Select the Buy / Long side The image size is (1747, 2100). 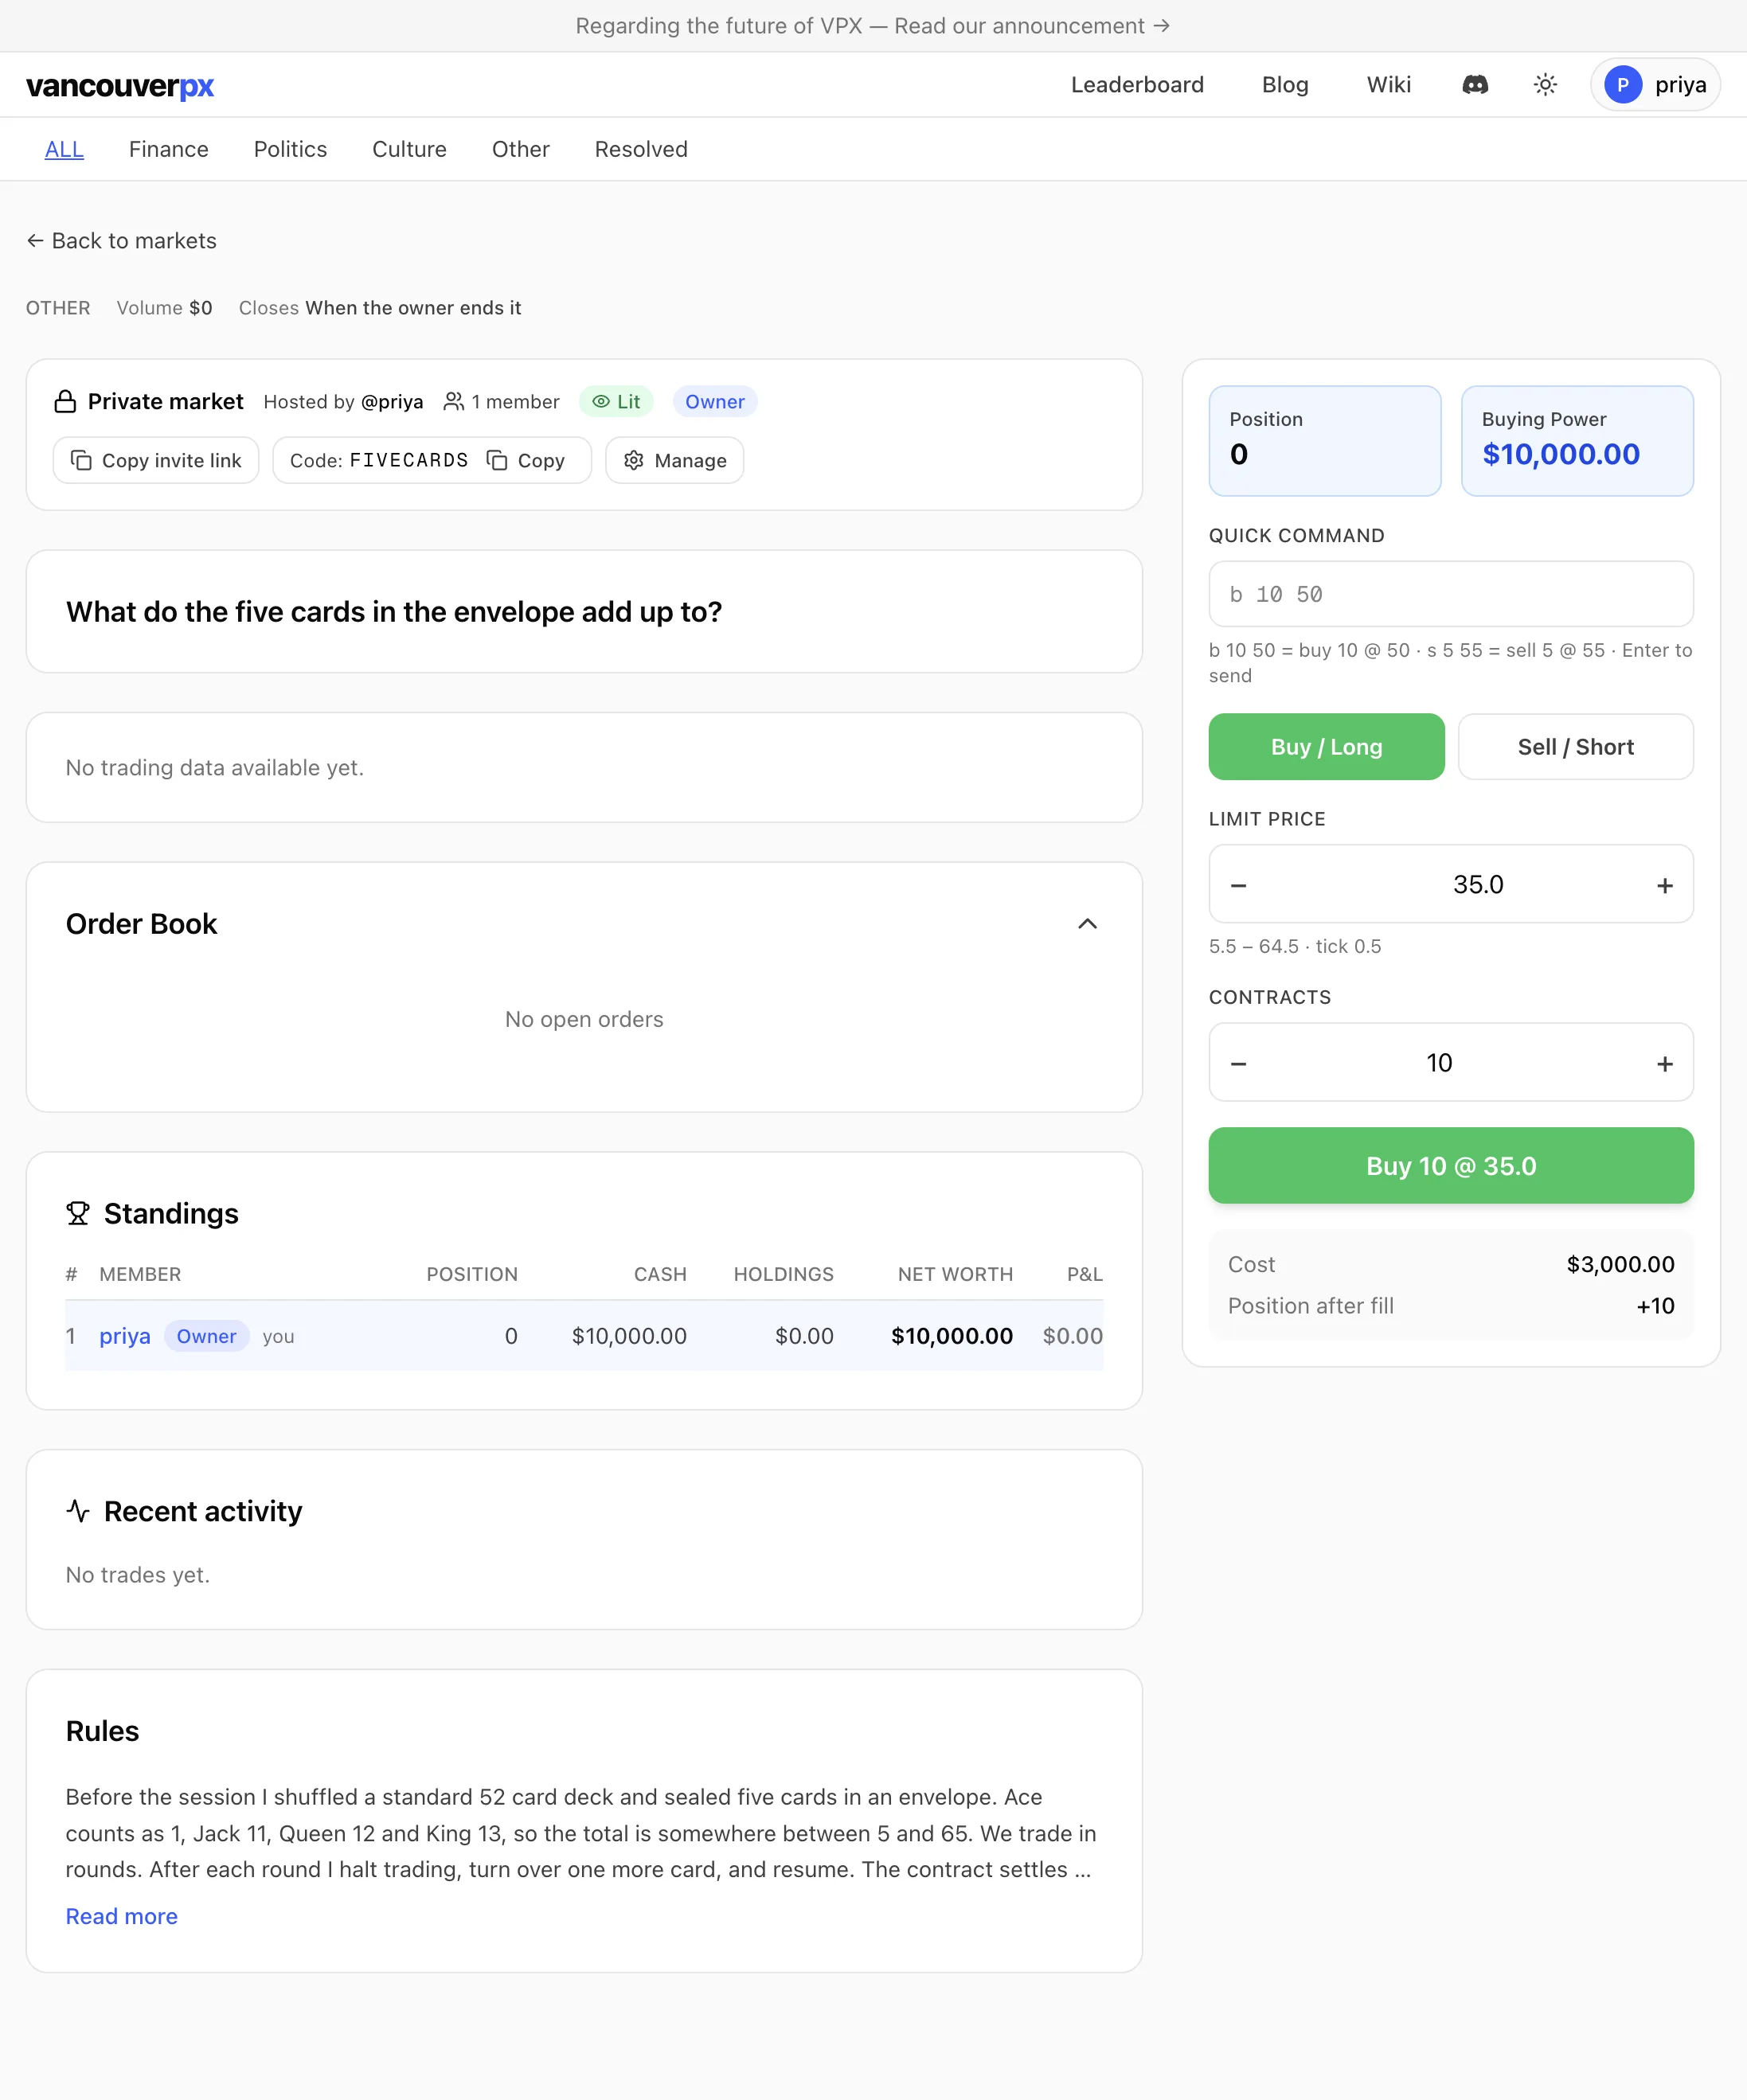[x=1326, y=747]
